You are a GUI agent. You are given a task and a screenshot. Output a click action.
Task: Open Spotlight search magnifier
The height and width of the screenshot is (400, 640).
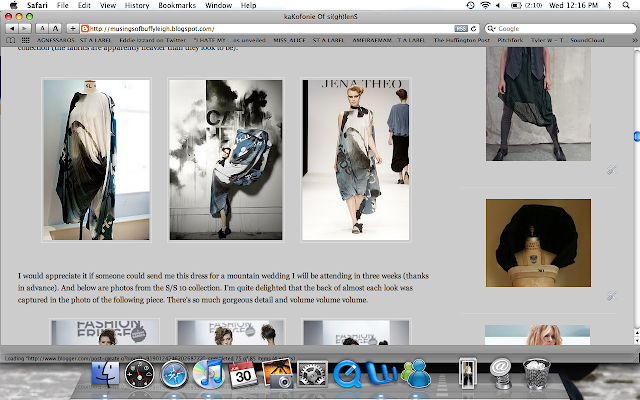(x=626, y=5)
